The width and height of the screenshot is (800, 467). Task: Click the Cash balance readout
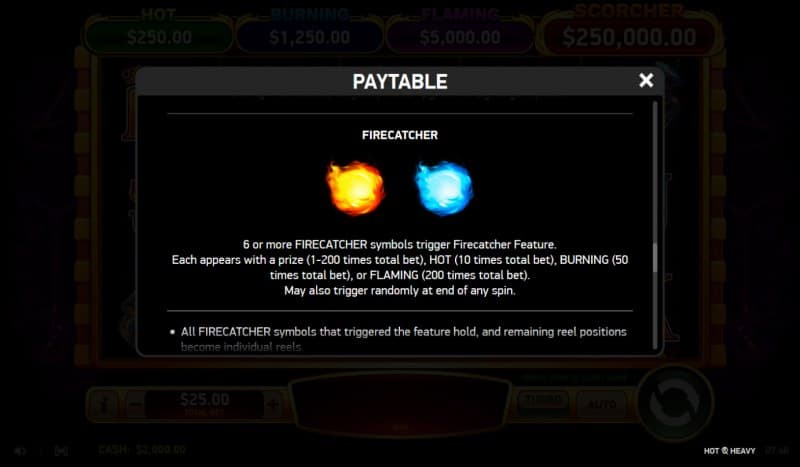[x=142, y=450]
